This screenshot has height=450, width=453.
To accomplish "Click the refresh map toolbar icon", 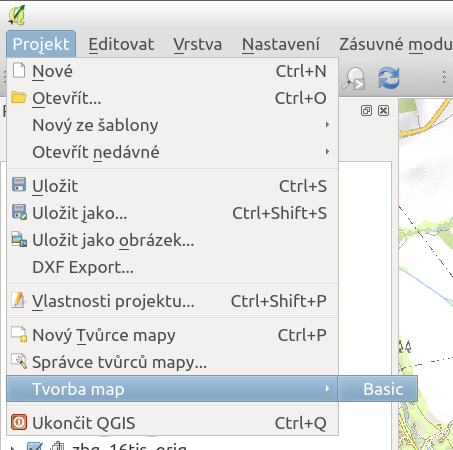I will click(x=389, y=78).
